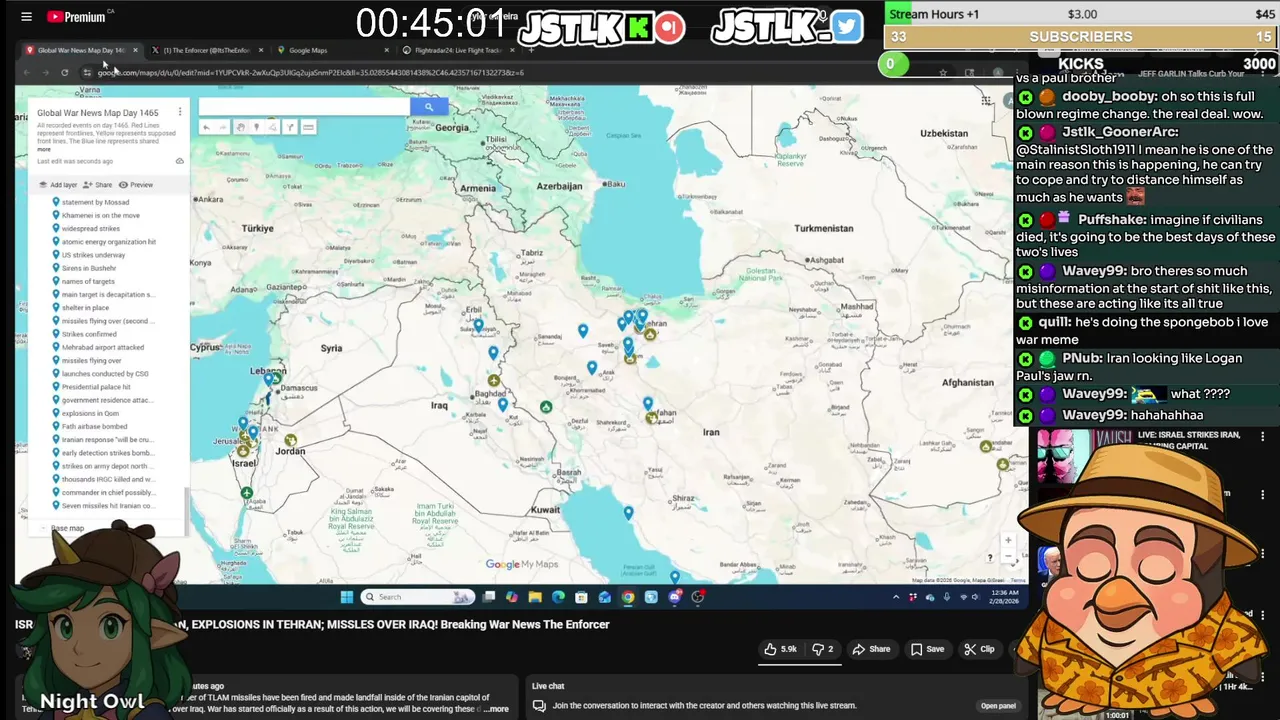
Task: Zoom in on the map
Action: [x=1008, y=540]
